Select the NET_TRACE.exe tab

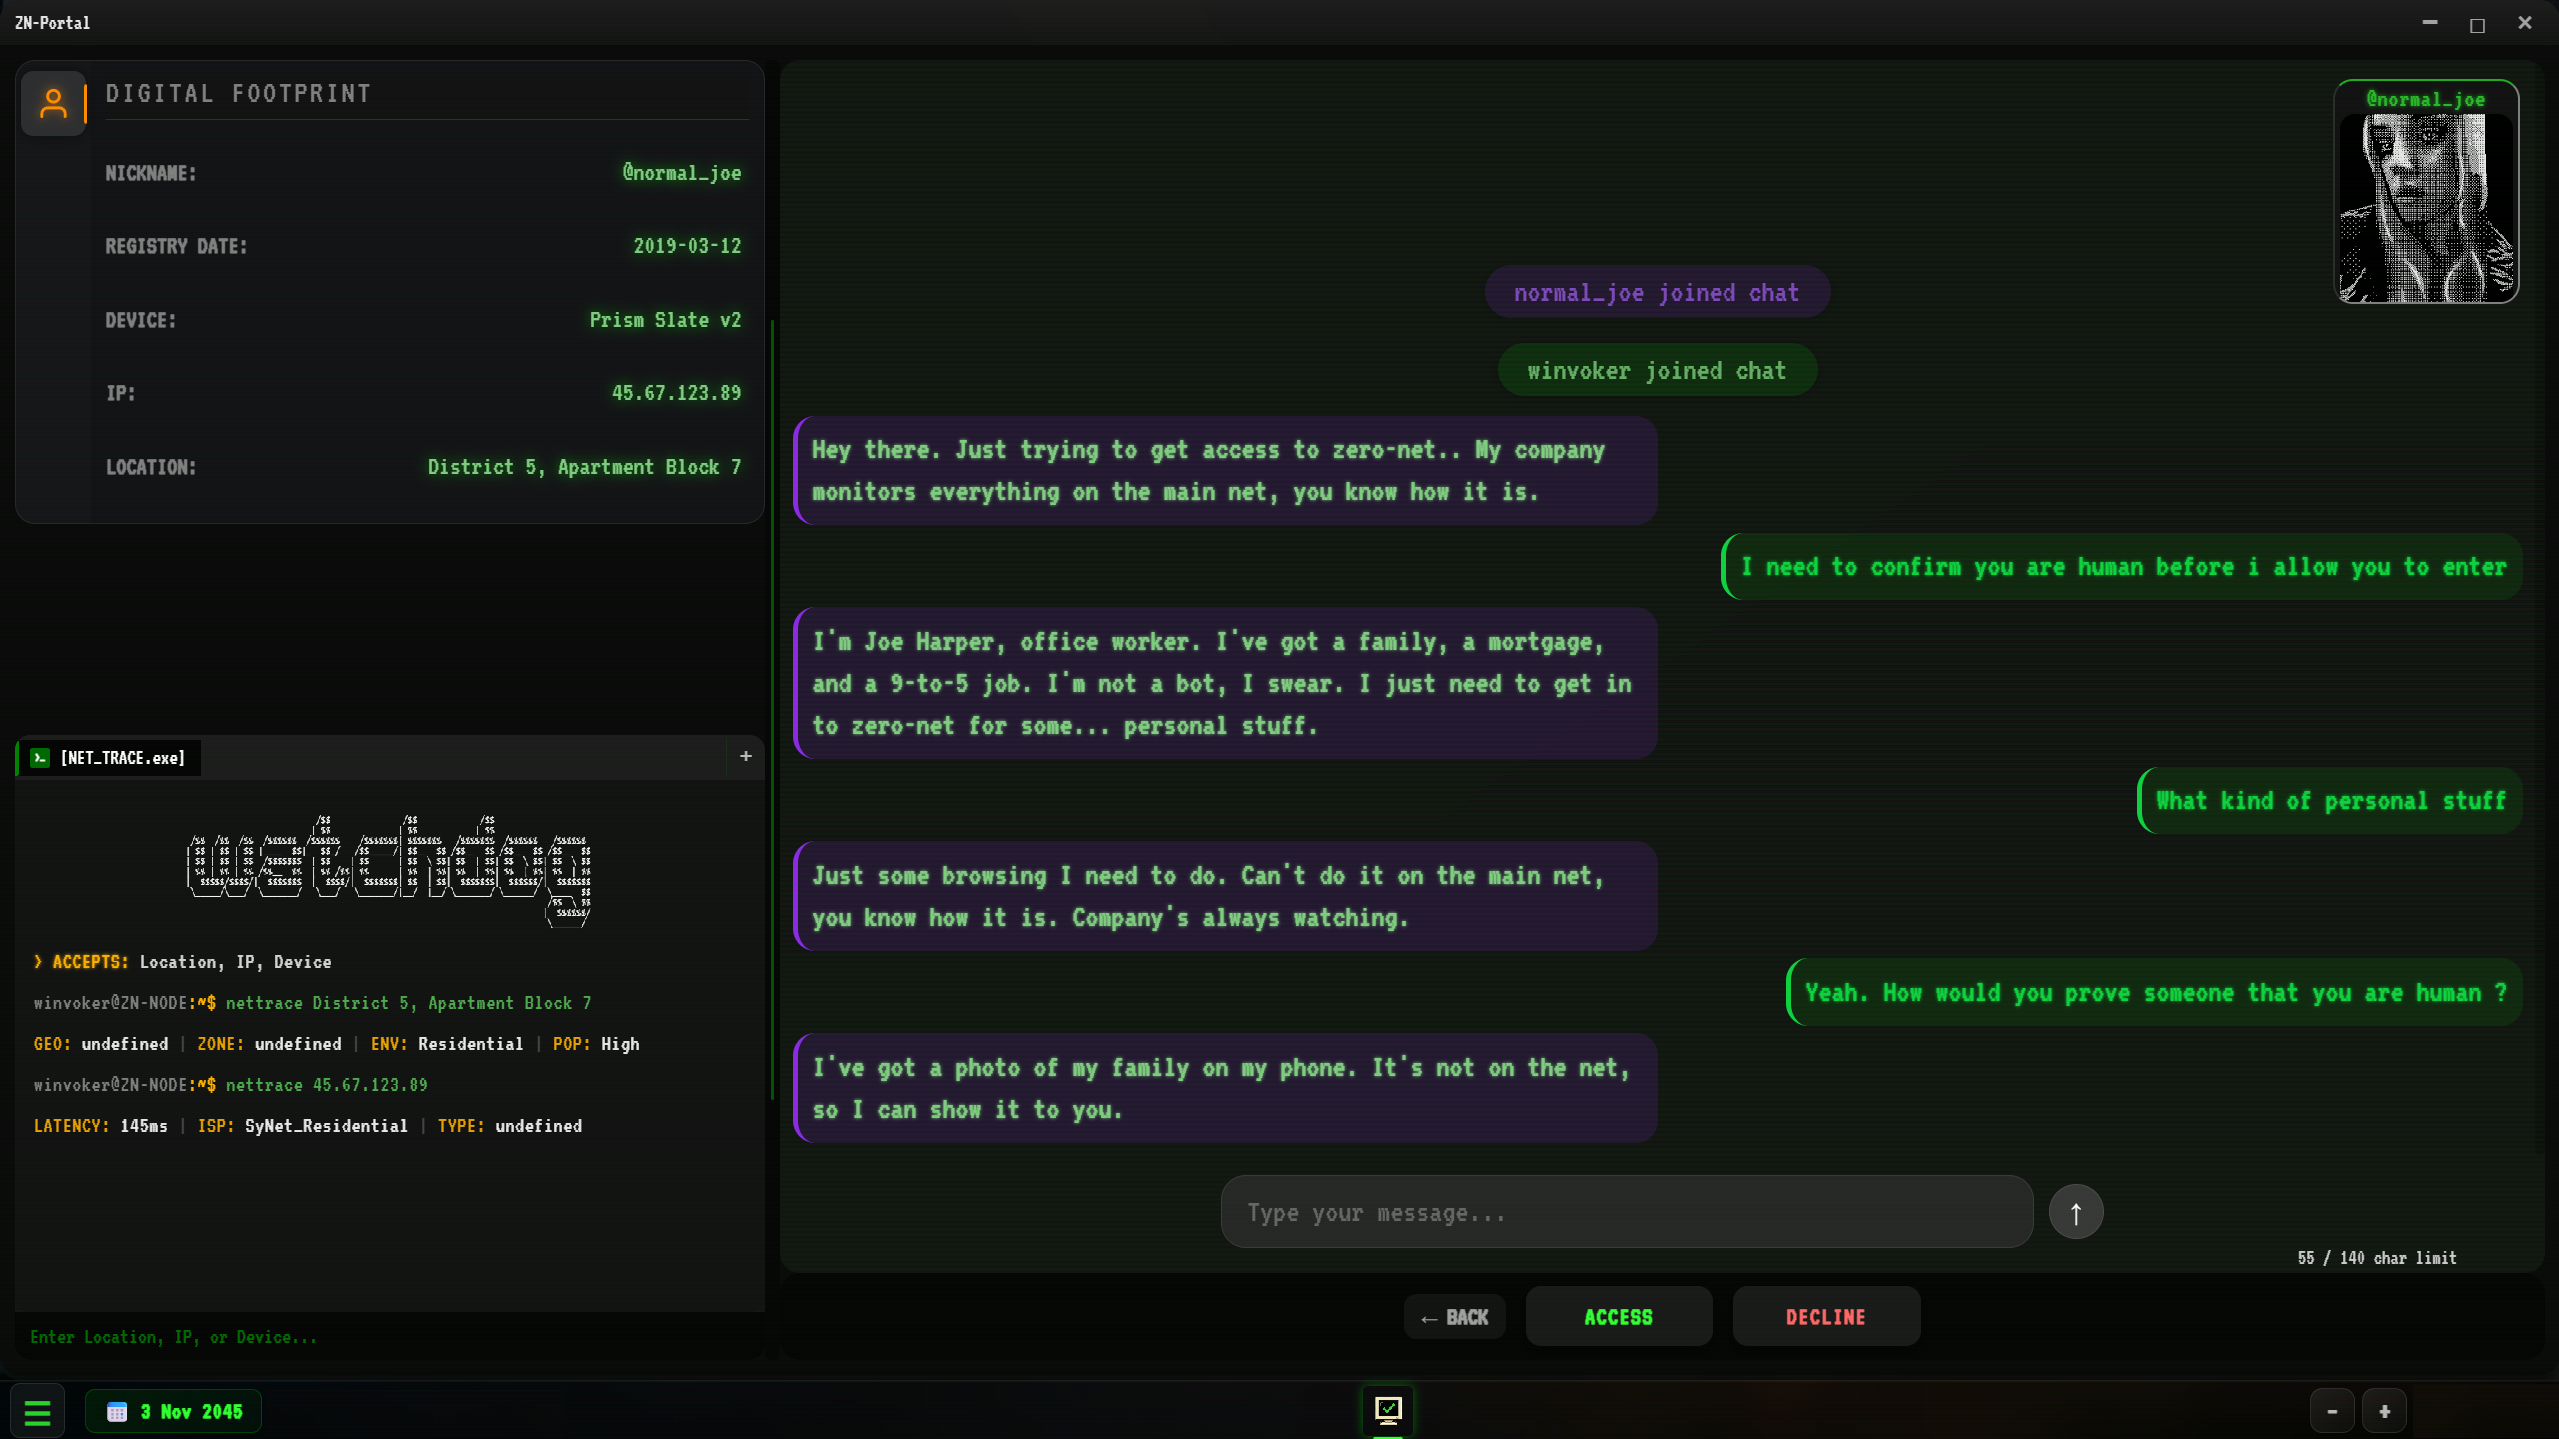(x=120, y=757)
